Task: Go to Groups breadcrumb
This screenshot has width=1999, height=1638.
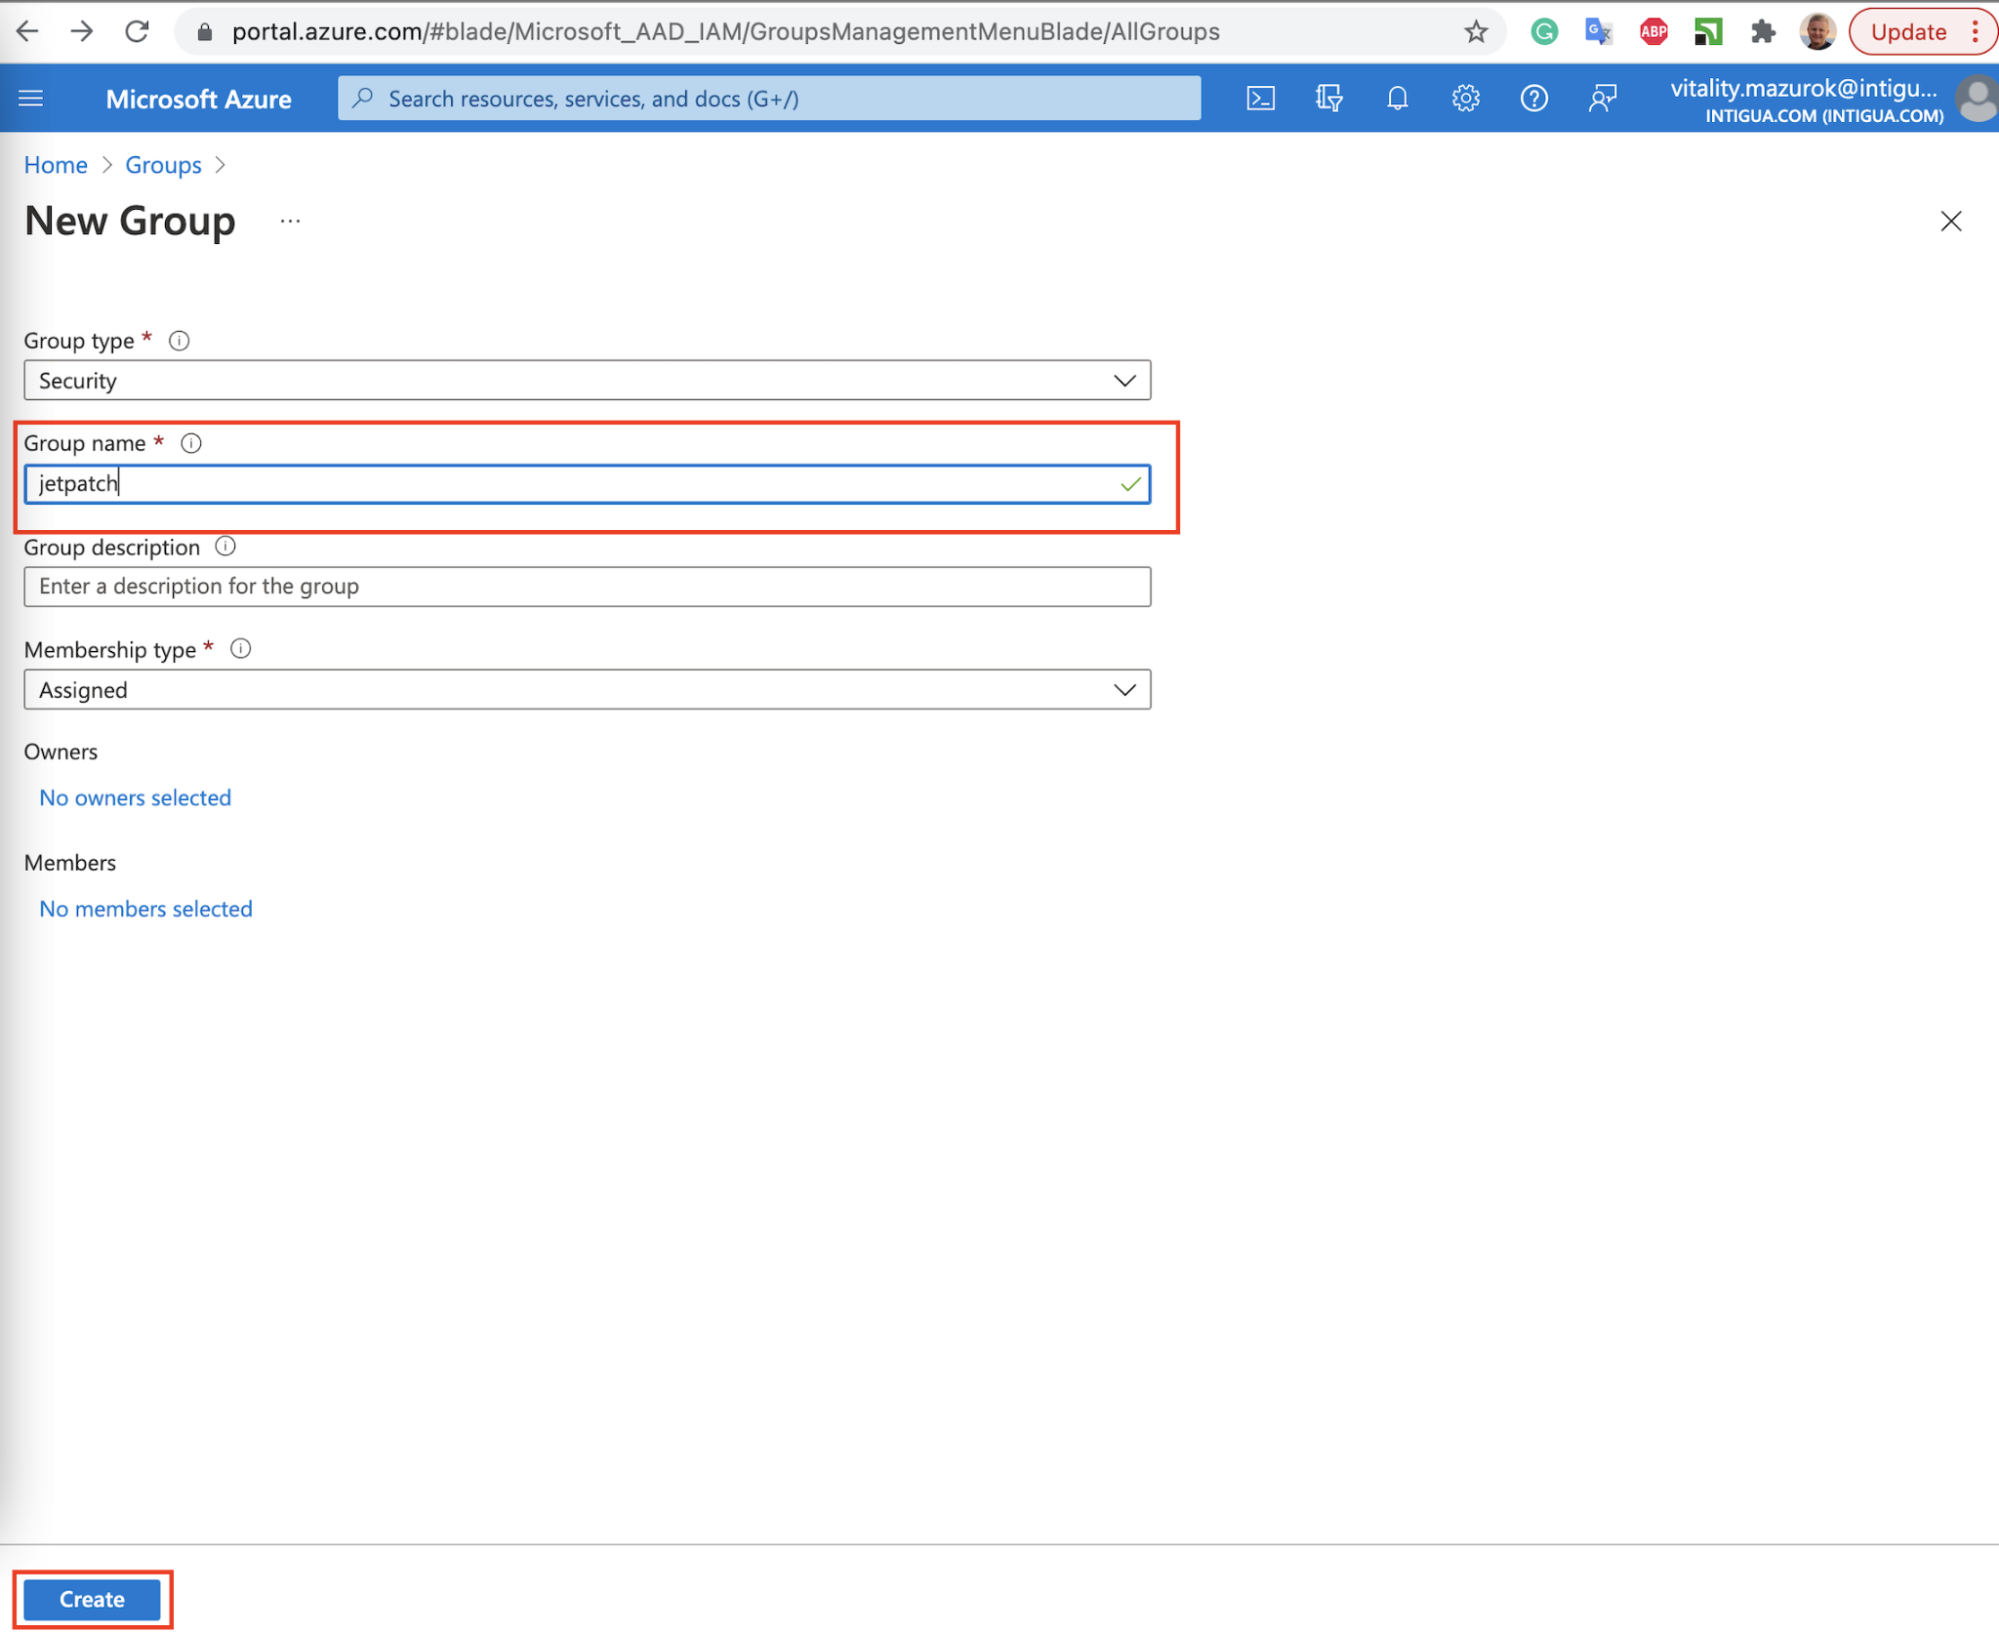Action: [163, 165]
